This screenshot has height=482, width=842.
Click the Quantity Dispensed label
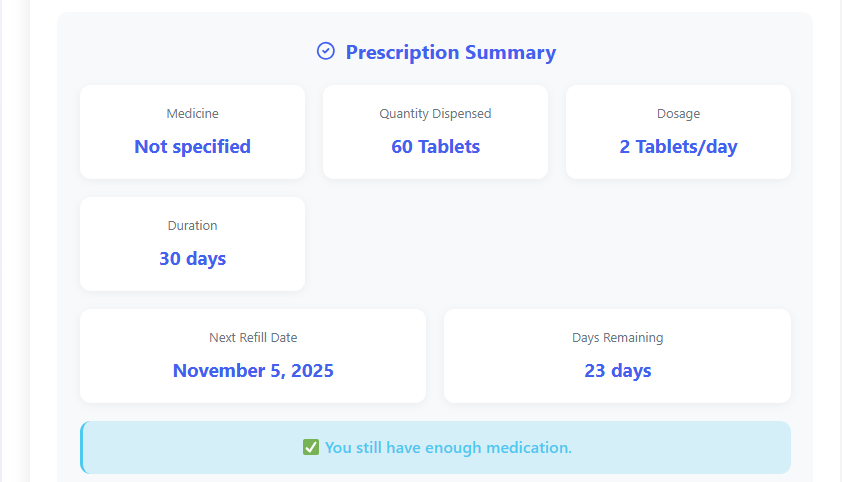[435, 114]
